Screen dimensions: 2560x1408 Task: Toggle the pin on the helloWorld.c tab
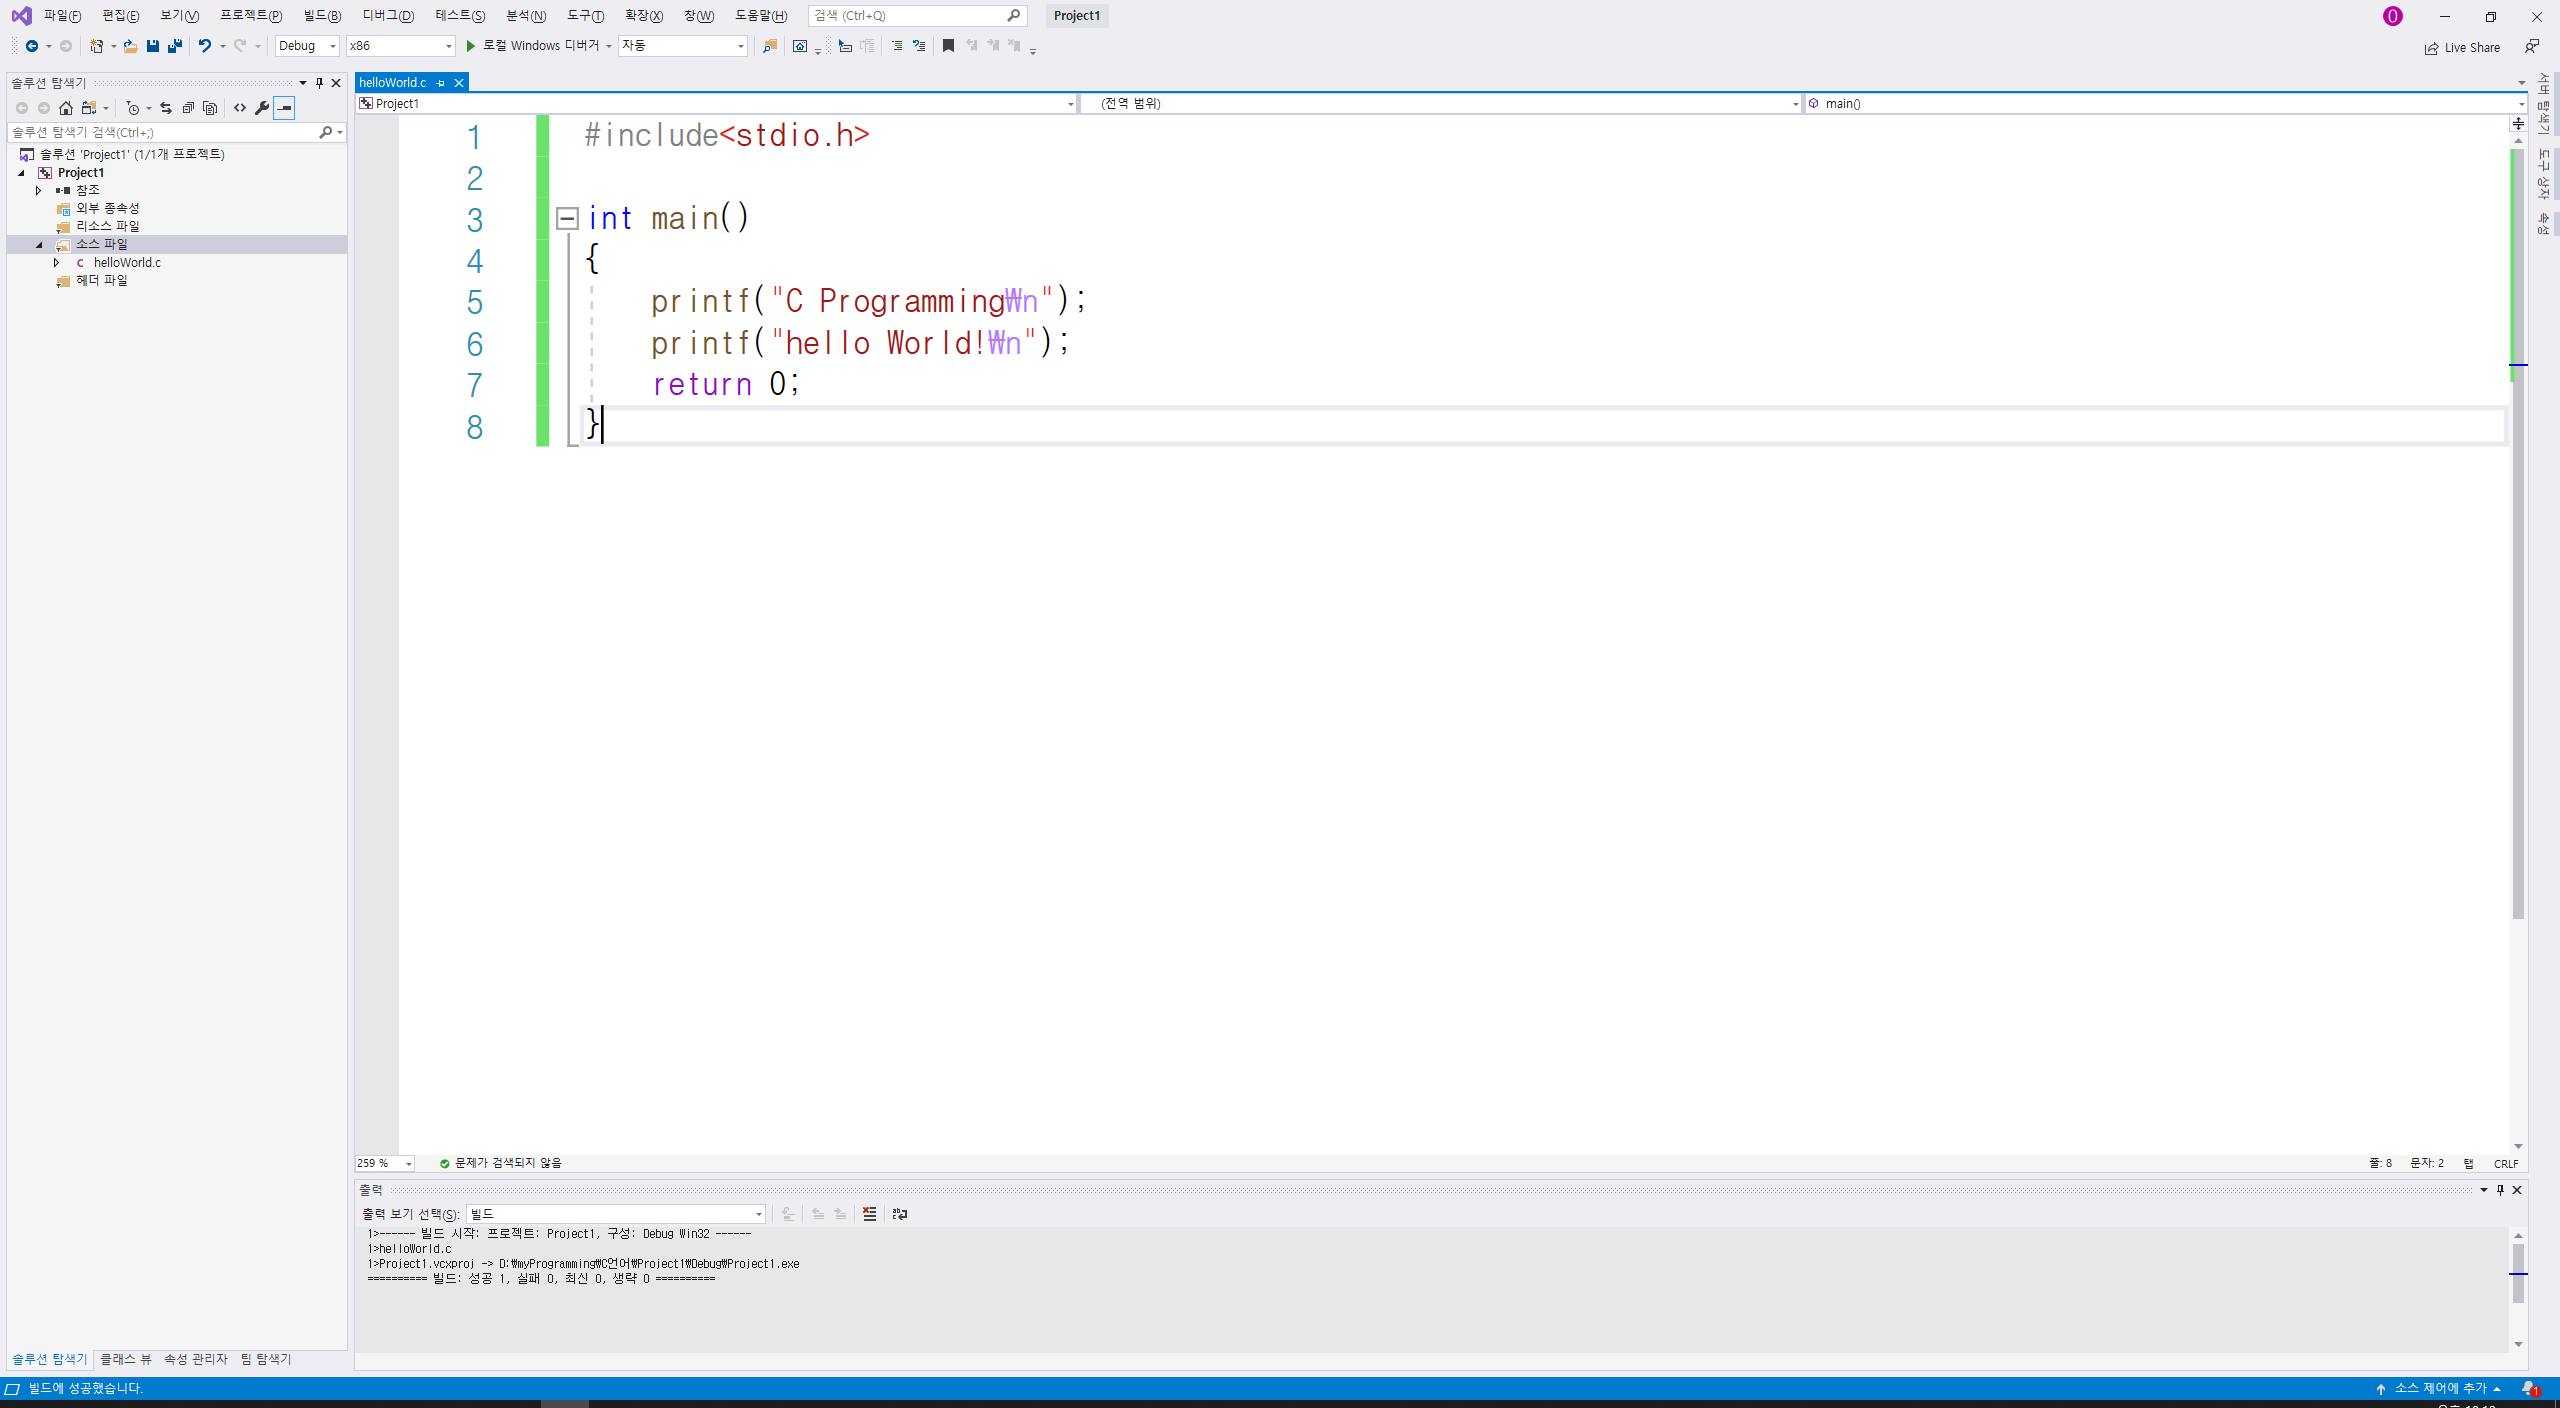pos(440,83)
